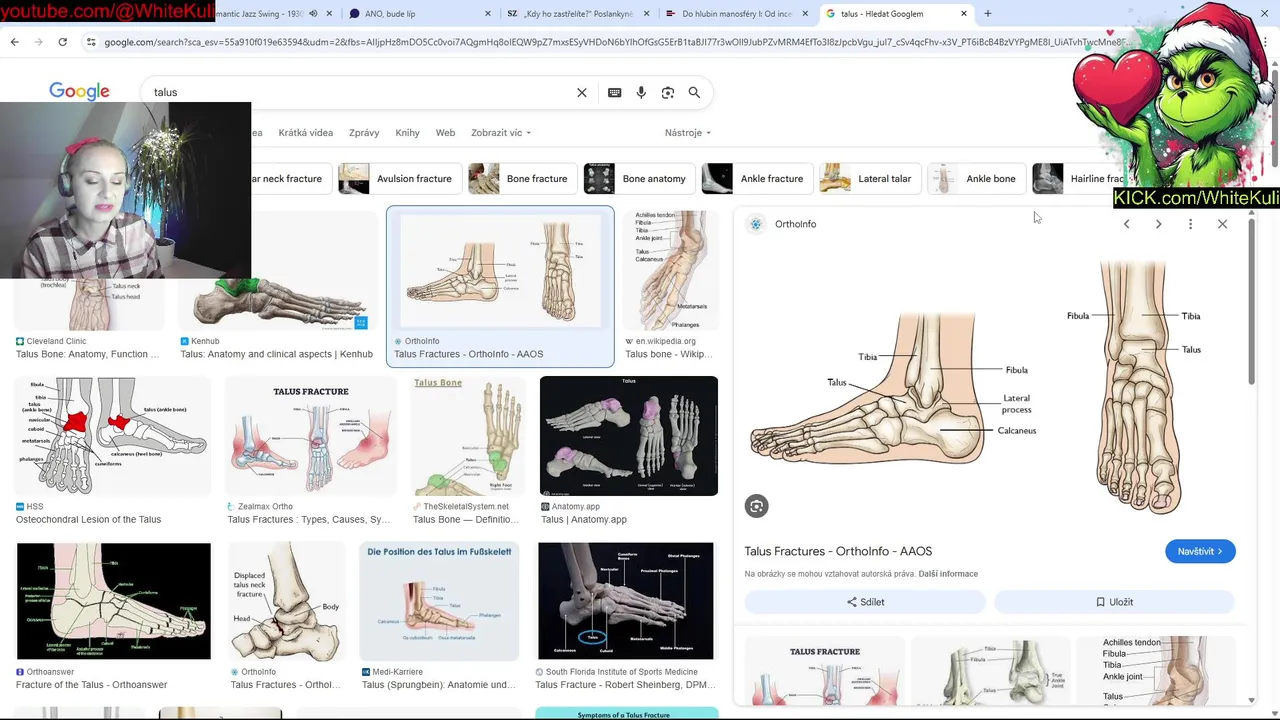This screenshot has width=1280, height=720.
Task: Select the 'Ankle fracture' filter chip
Action: pos(757,179)
